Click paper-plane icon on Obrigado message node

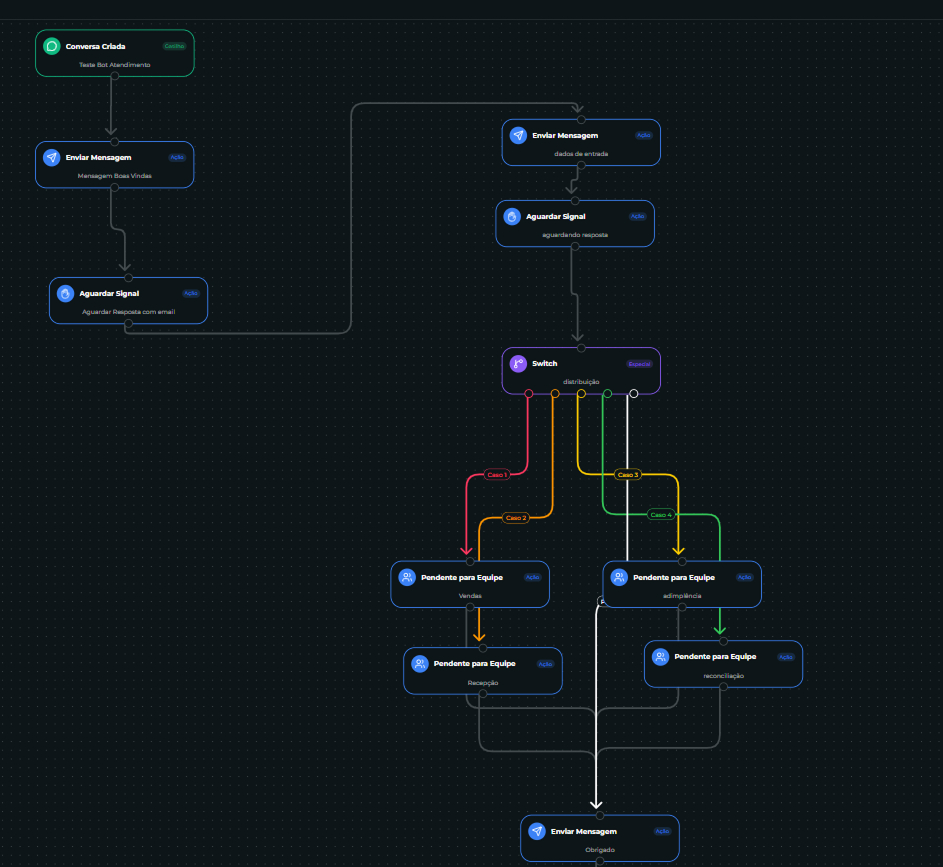[537, 832]
